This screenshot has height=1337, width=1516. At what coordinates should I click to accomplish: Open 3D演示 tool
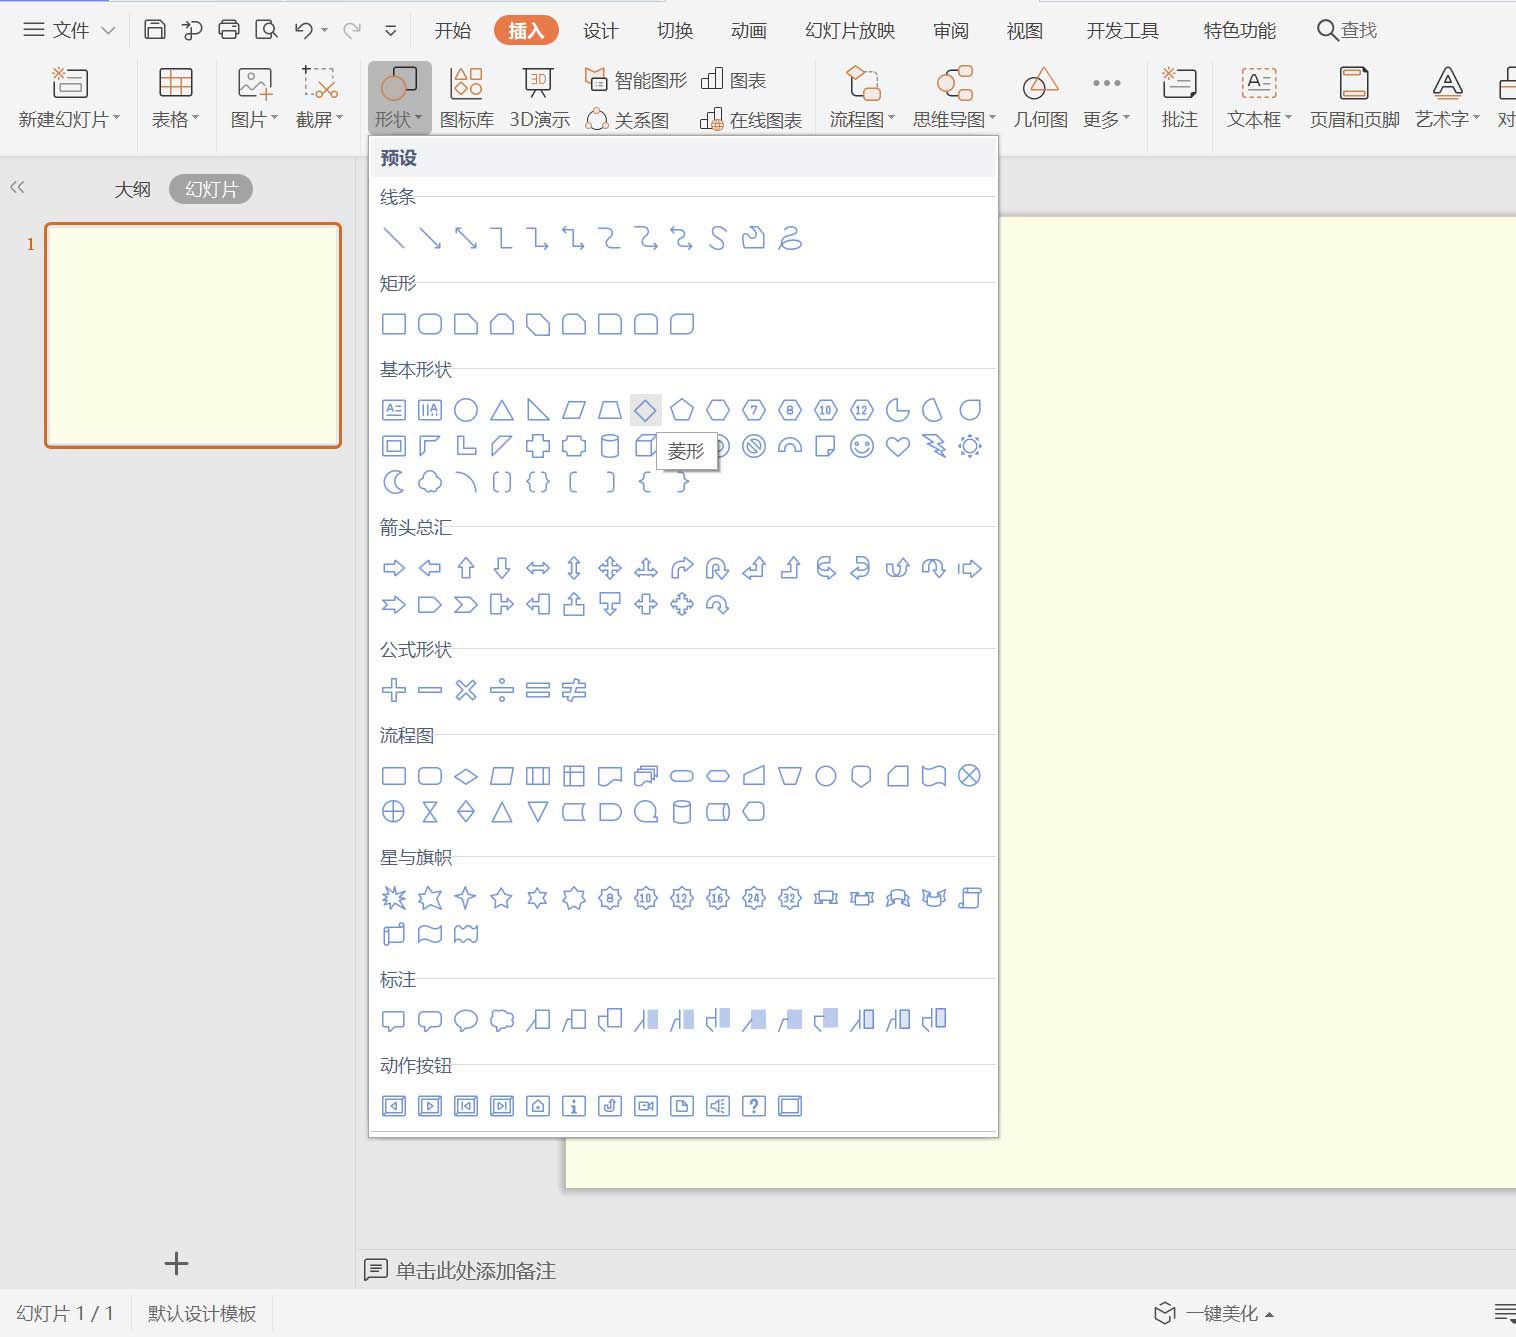(x=539, y=98)
